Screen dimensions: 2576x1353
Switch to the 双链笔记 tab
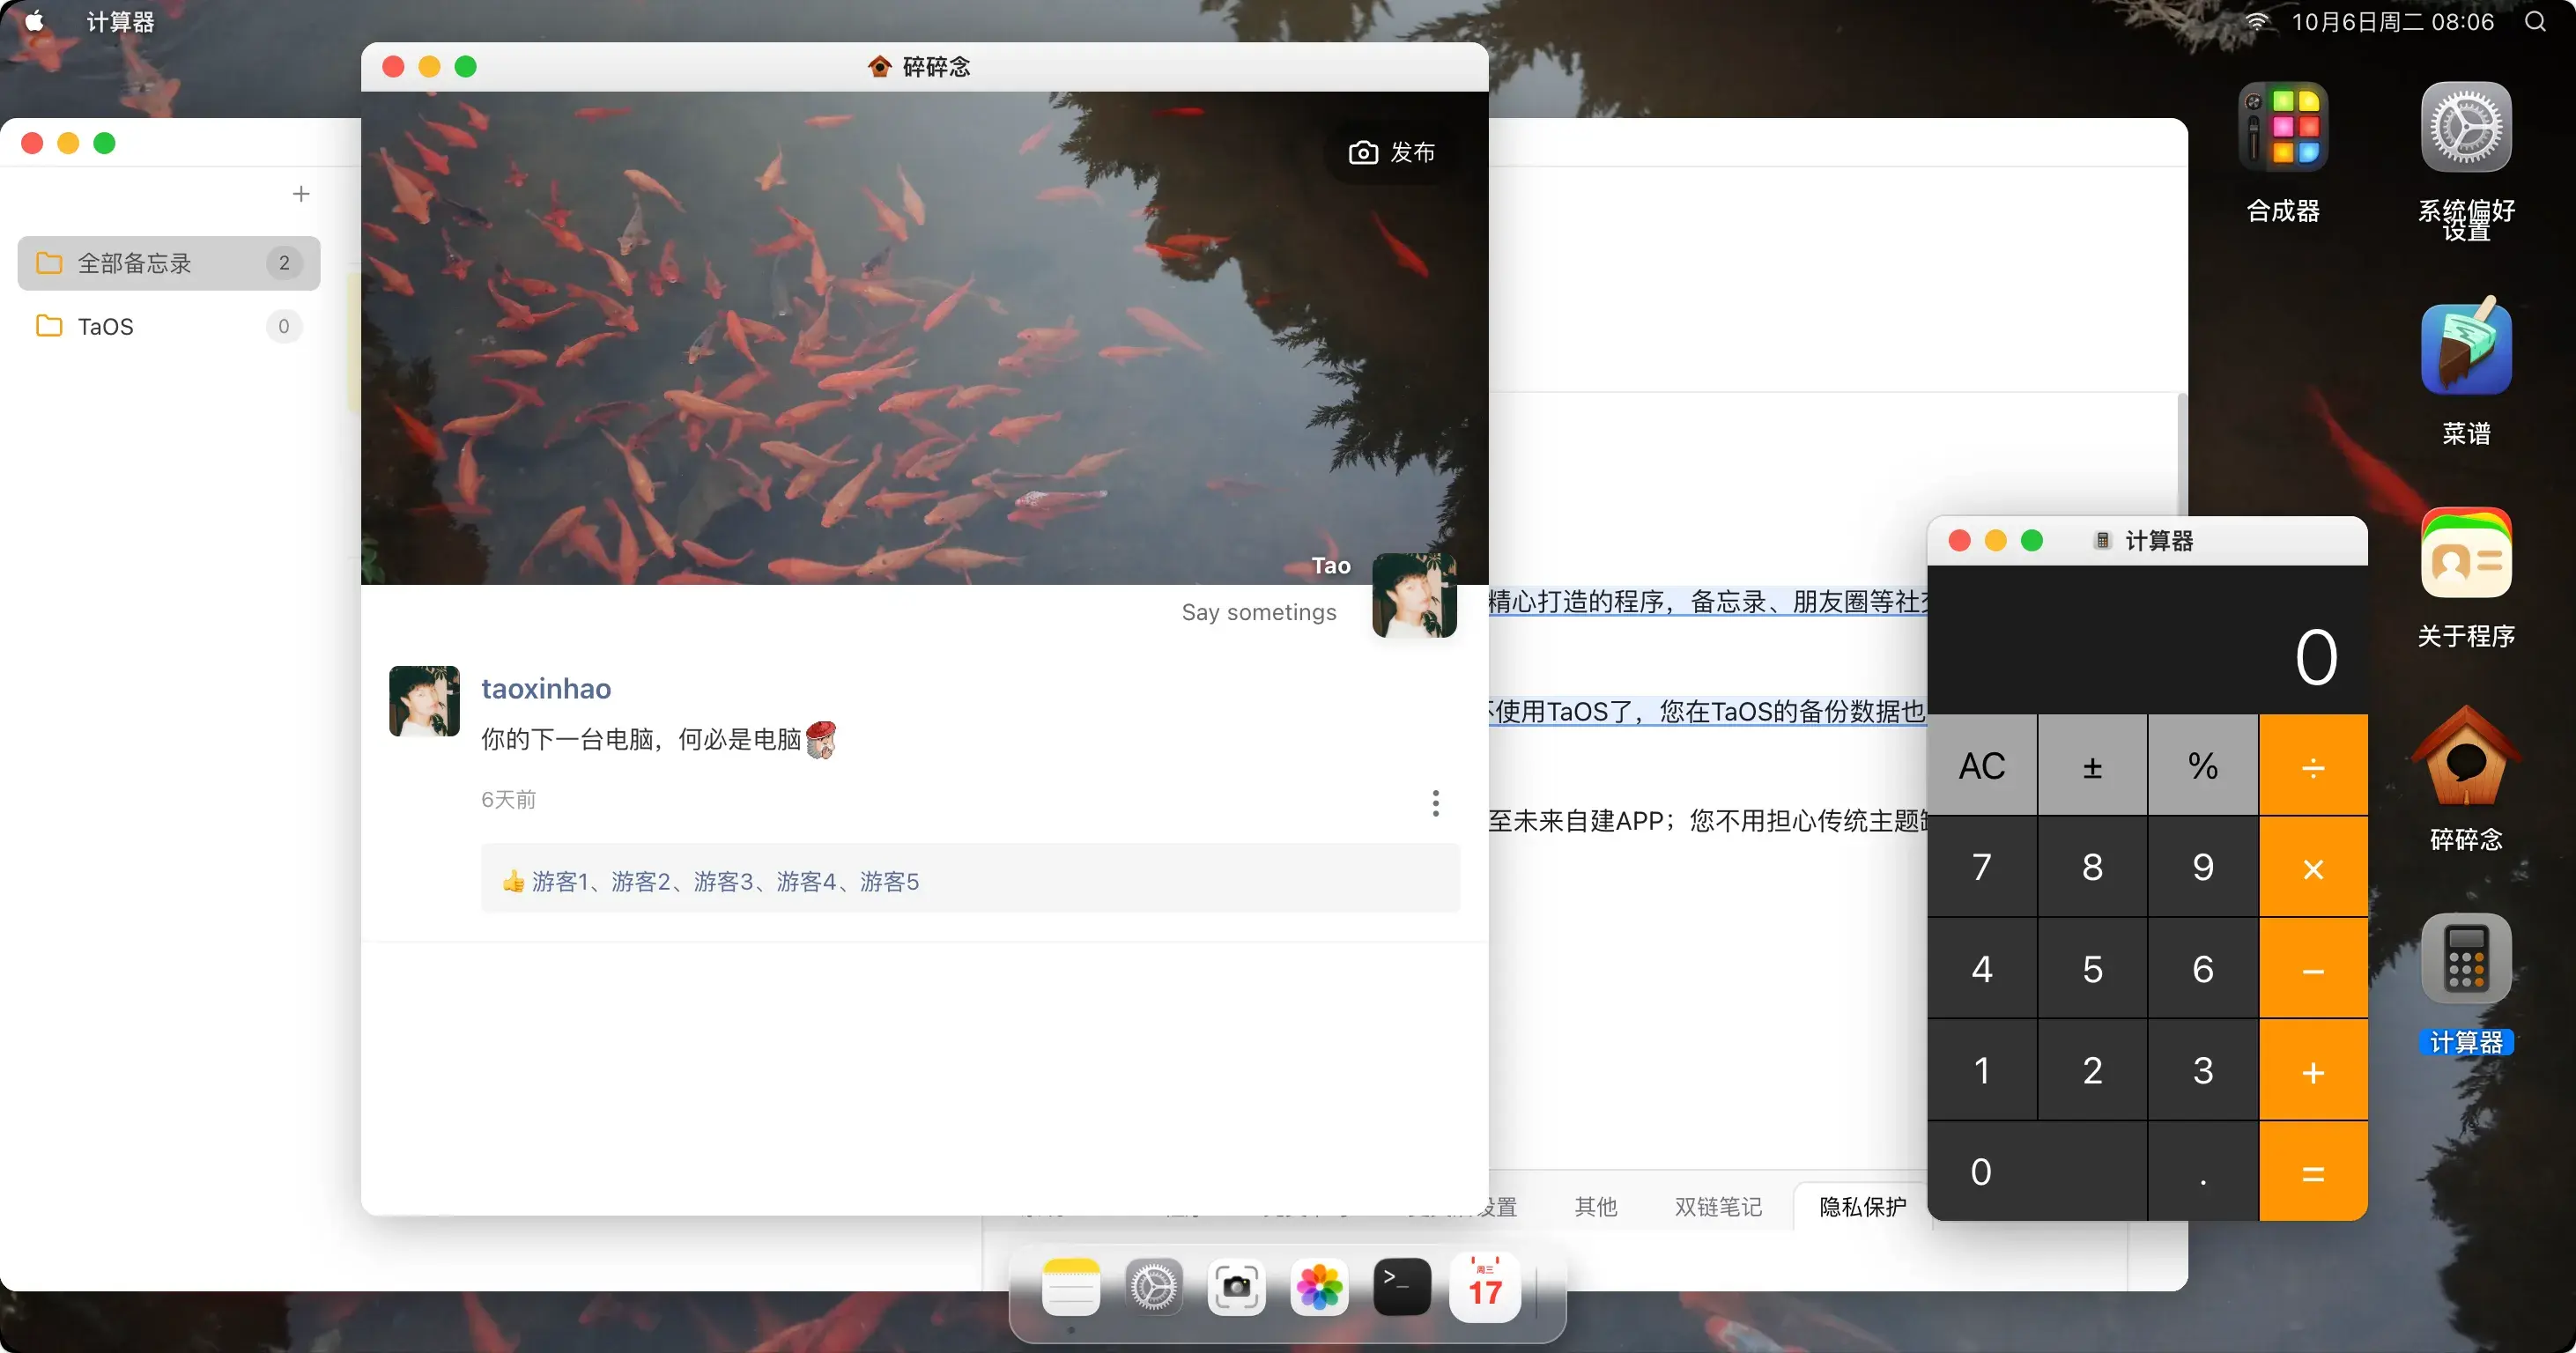[1718, 1207]
